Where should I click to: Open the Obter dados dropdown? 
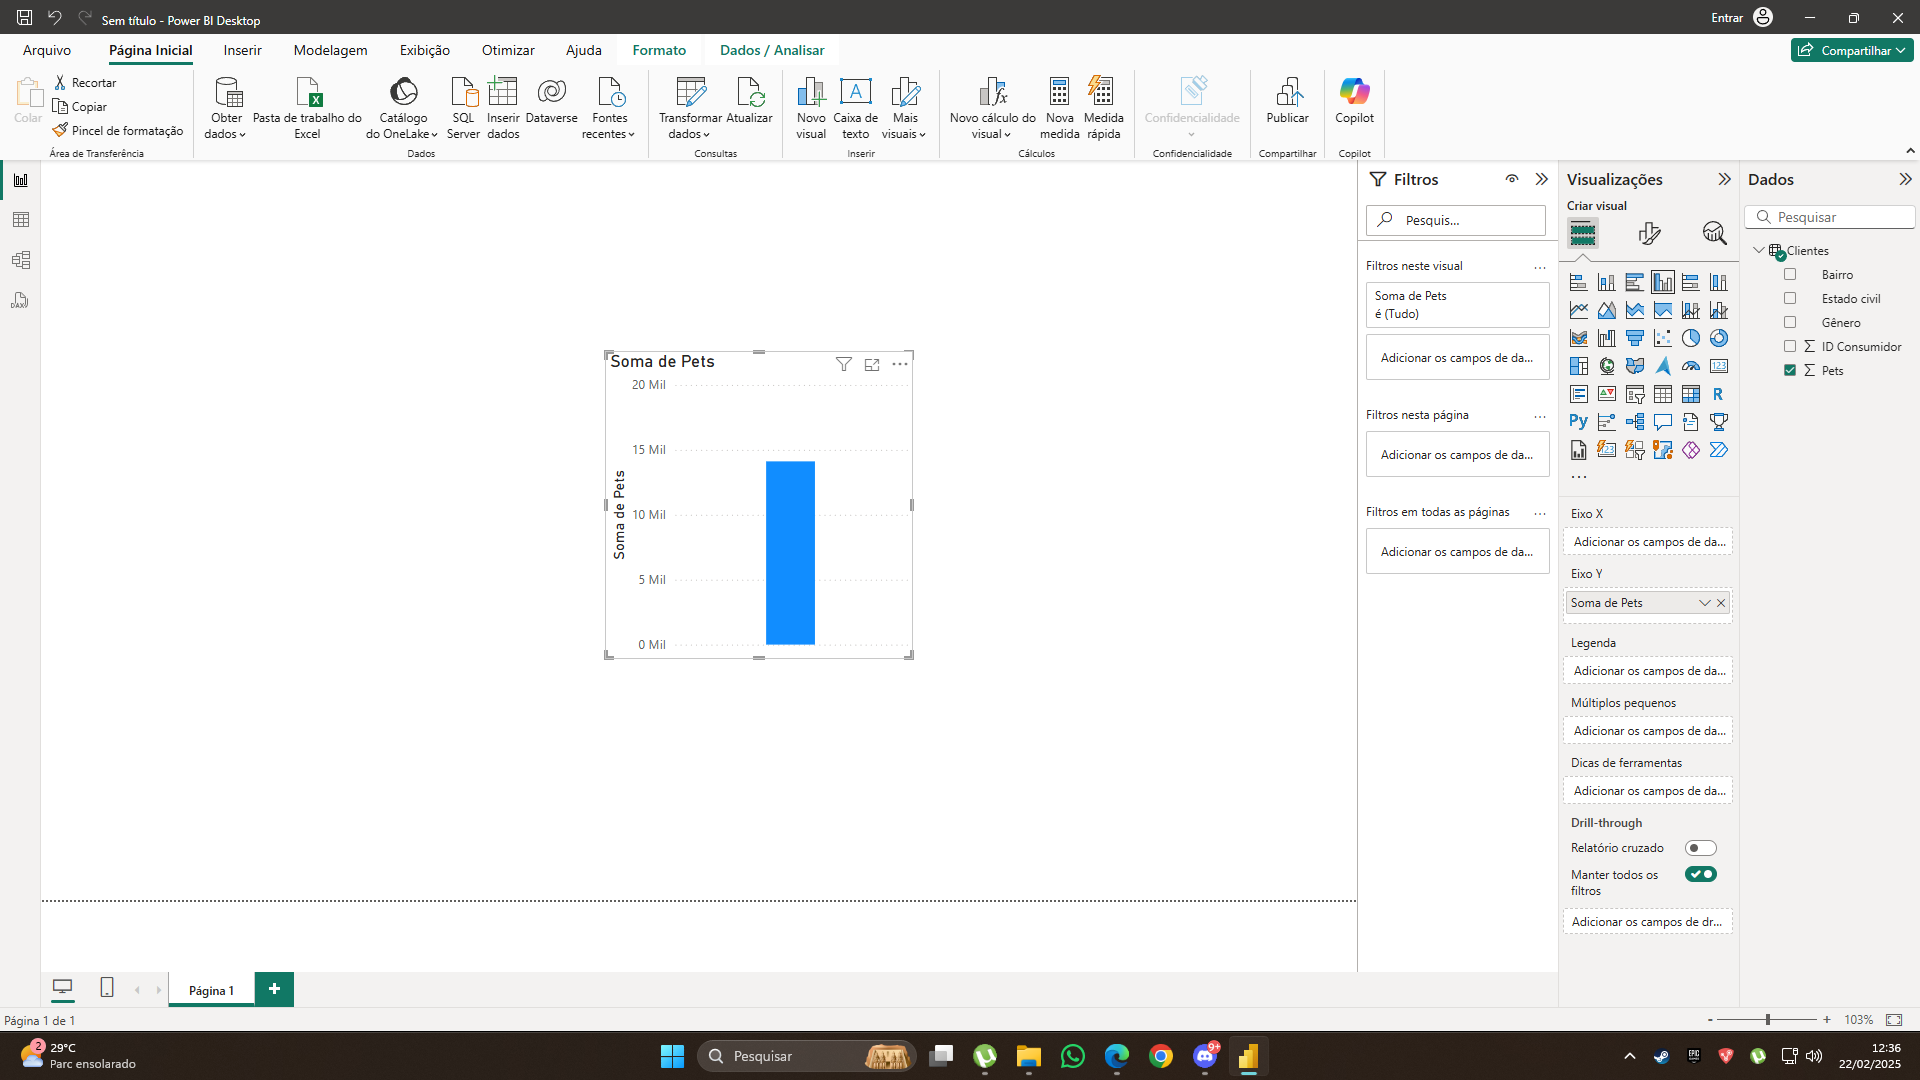[x=226, y=107]
